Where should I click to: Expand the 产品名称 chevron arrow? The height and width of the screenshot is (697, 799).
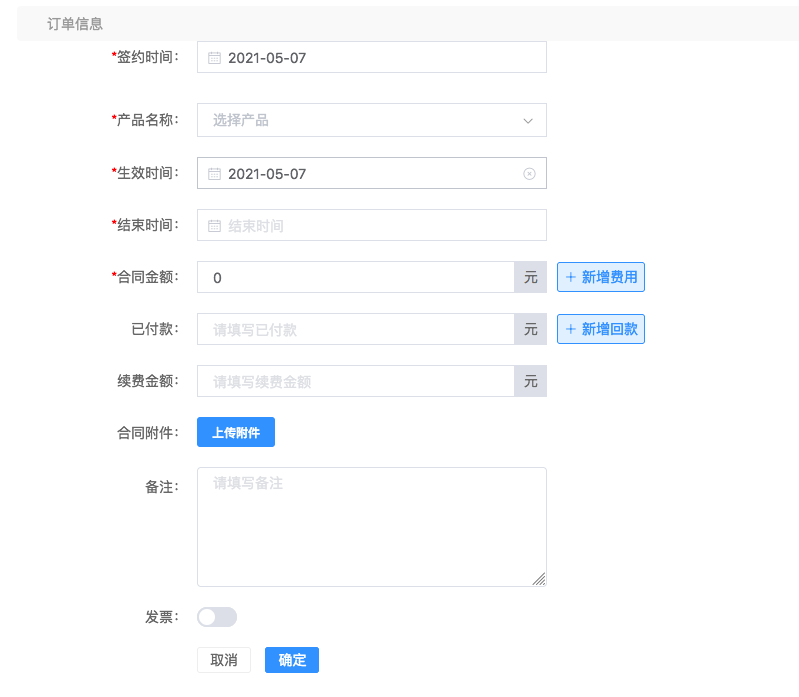pos(528,121)
